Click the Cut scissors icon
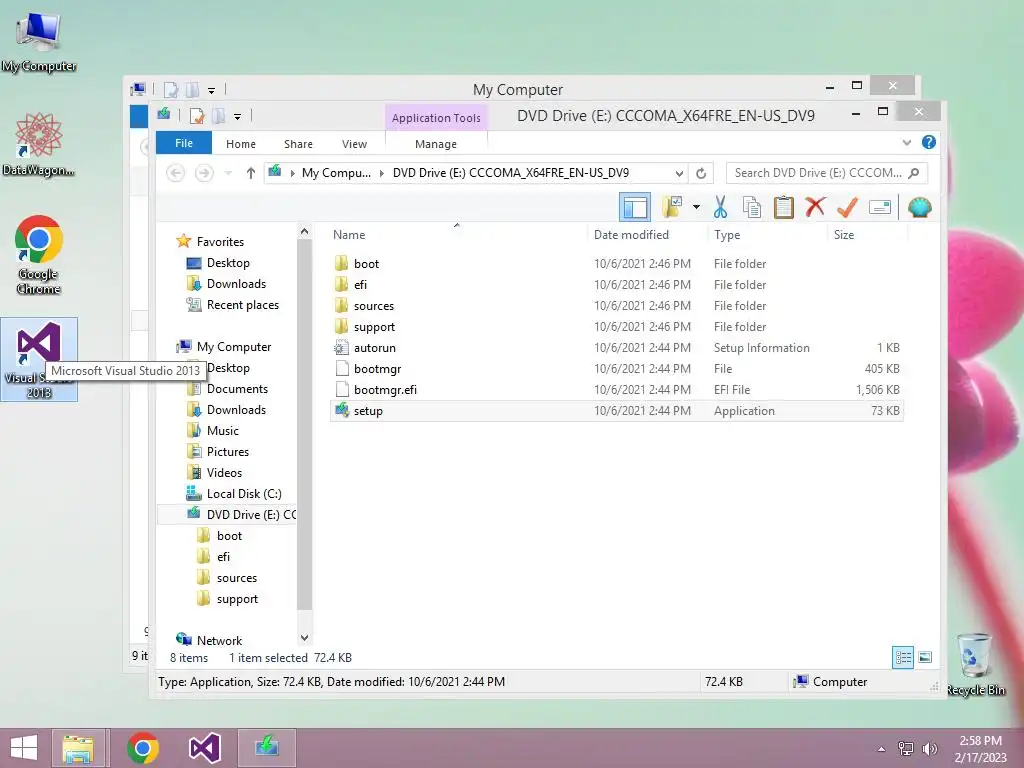The height and width of the screenshot is (768, 1024). 720,208
